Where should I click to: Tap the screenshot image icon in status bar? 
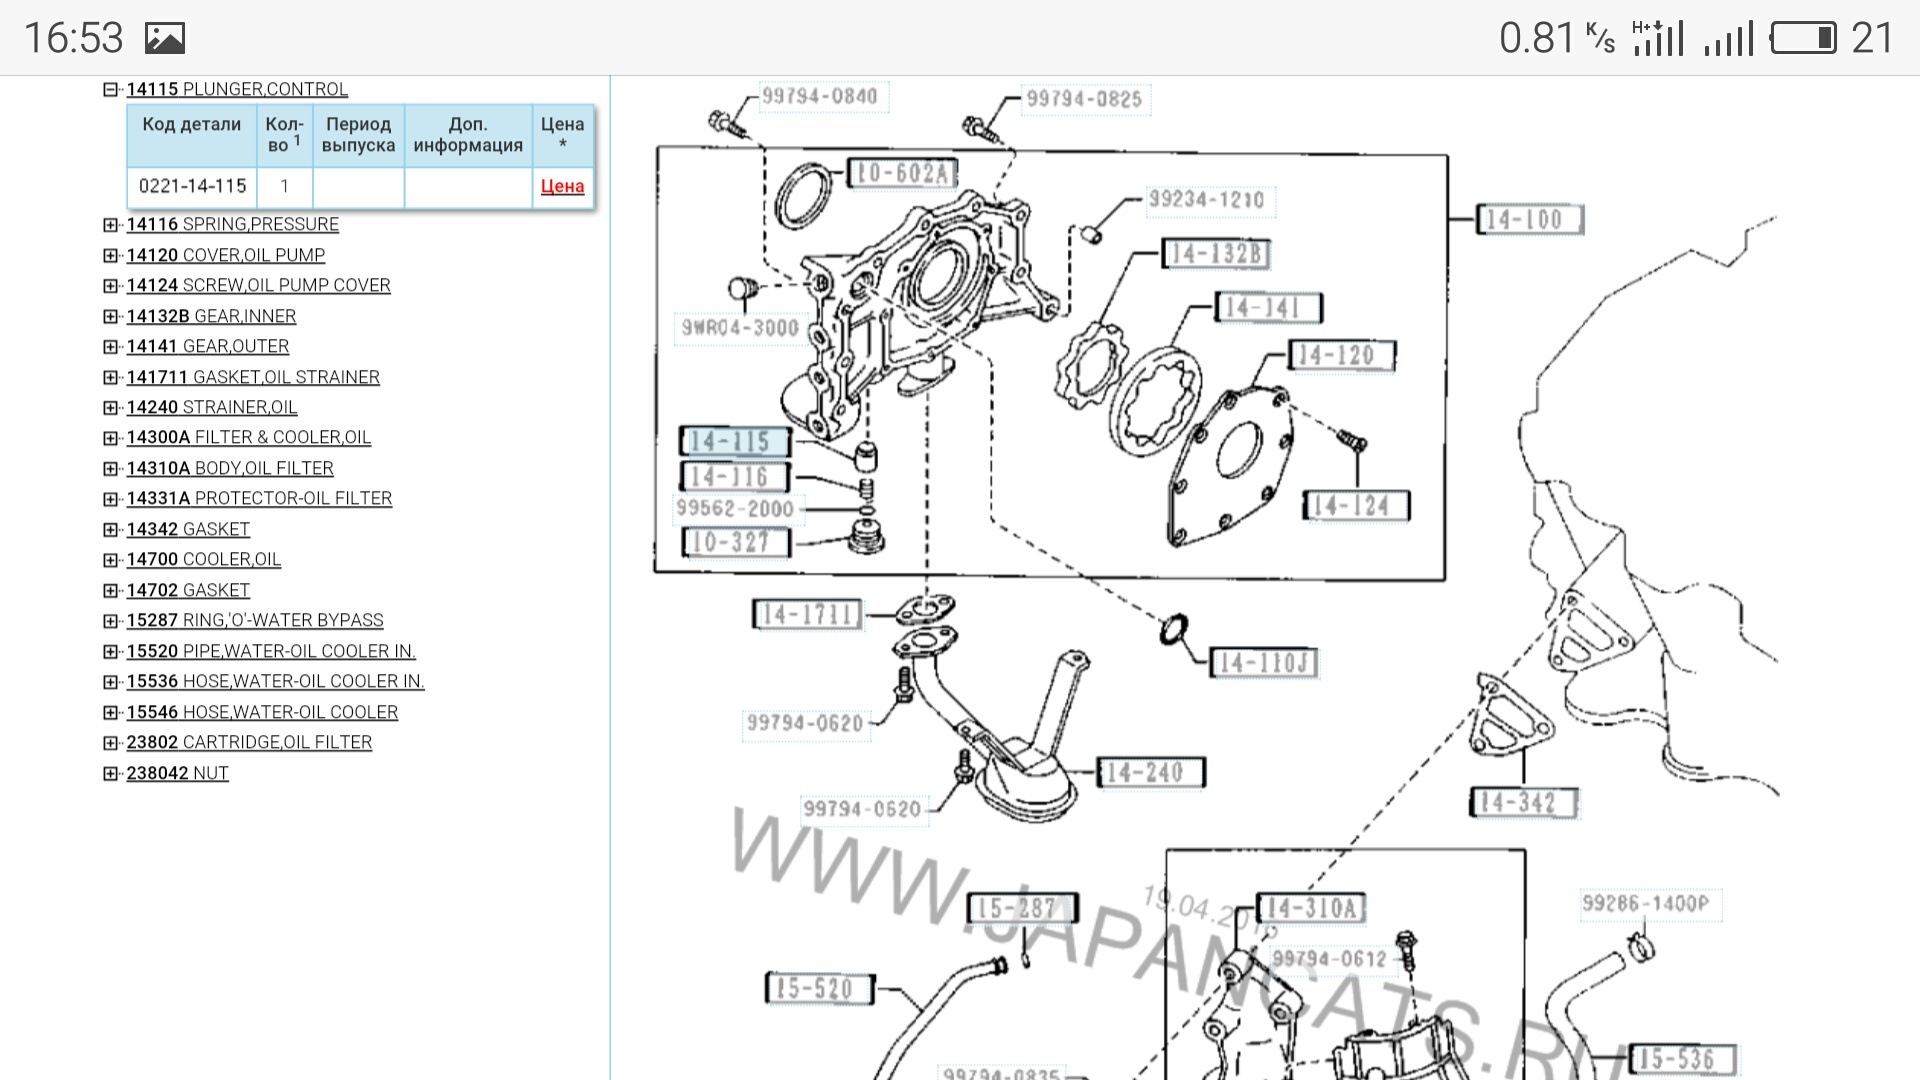(x=165, y=39)
